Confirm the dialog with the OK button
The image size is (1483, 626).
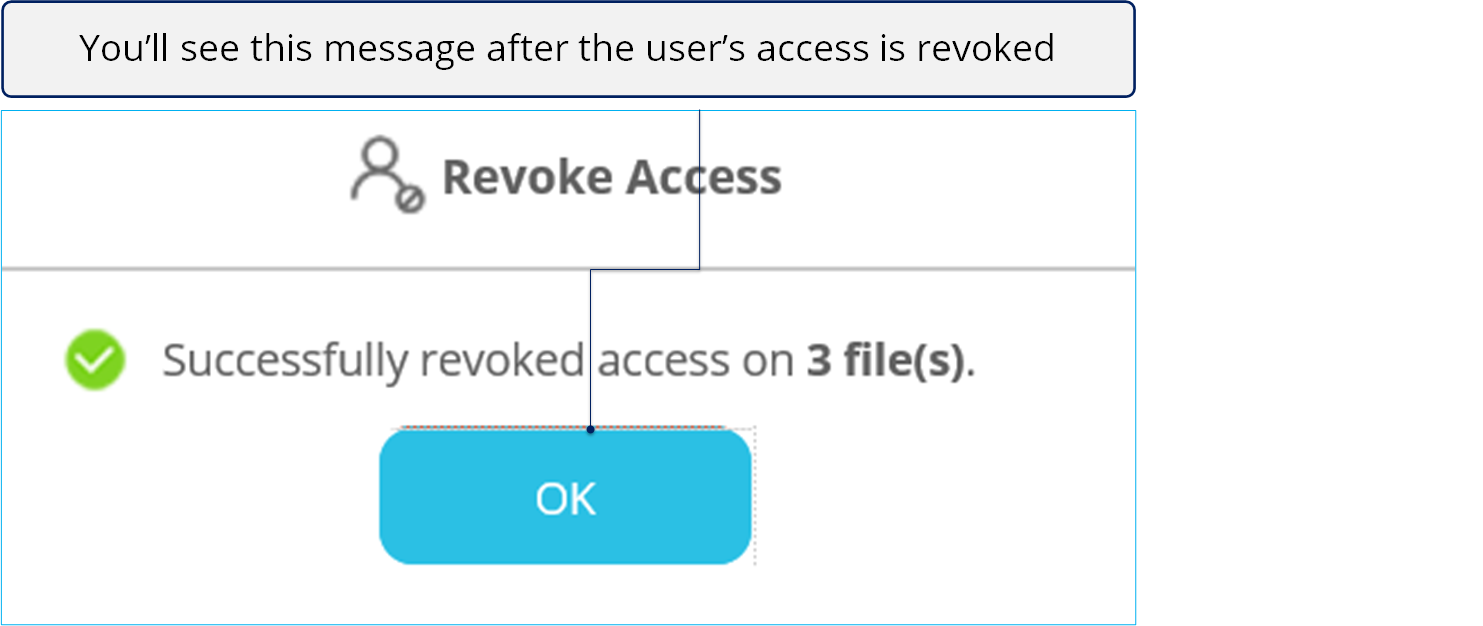click(565, 497)
